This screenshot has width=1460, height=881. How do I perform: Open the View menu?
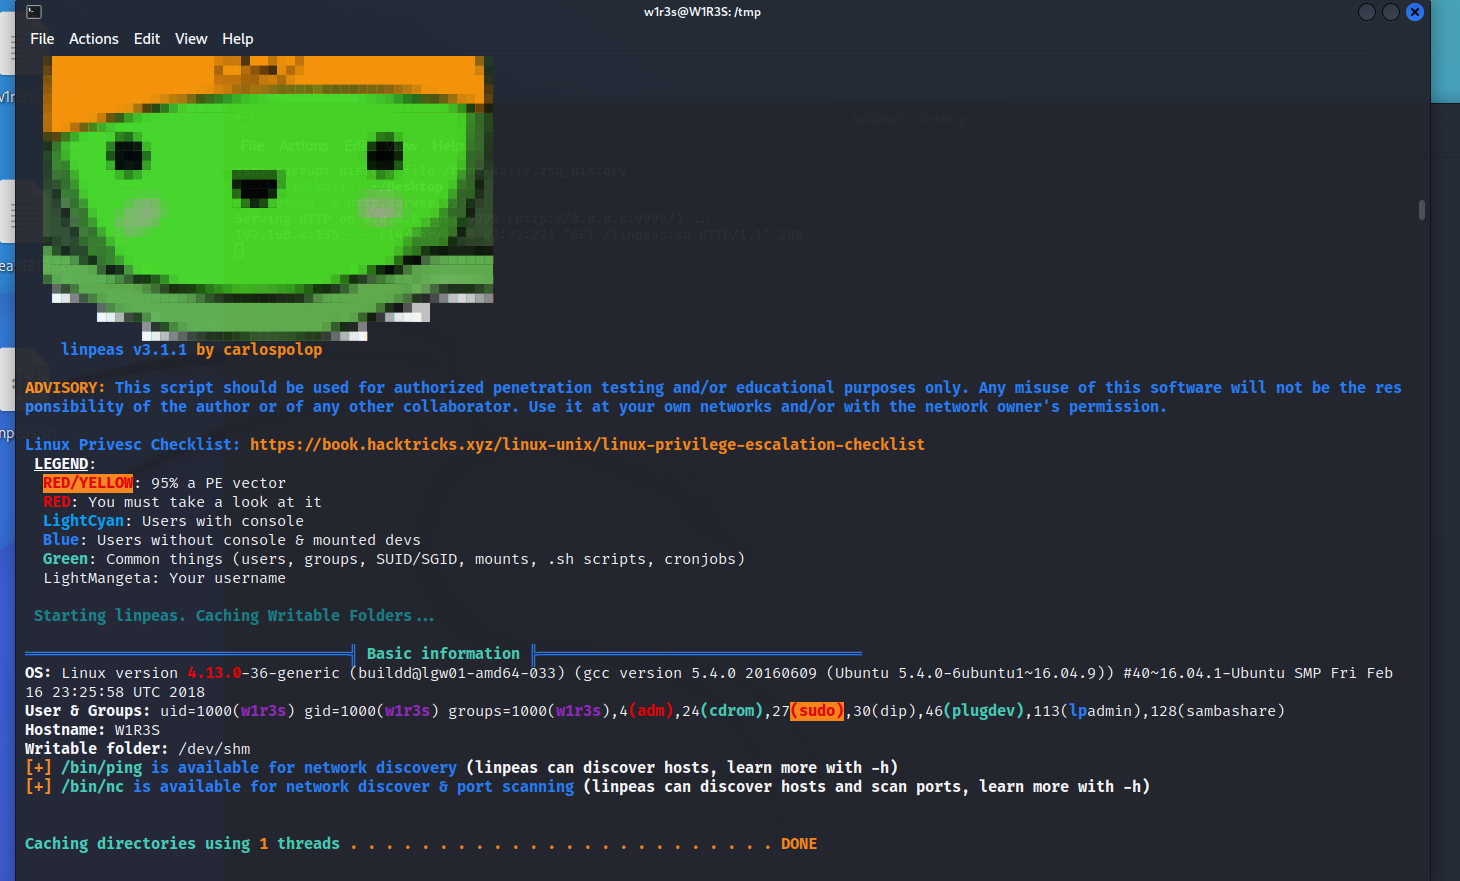pyautogui.click(x=191, y=39)
